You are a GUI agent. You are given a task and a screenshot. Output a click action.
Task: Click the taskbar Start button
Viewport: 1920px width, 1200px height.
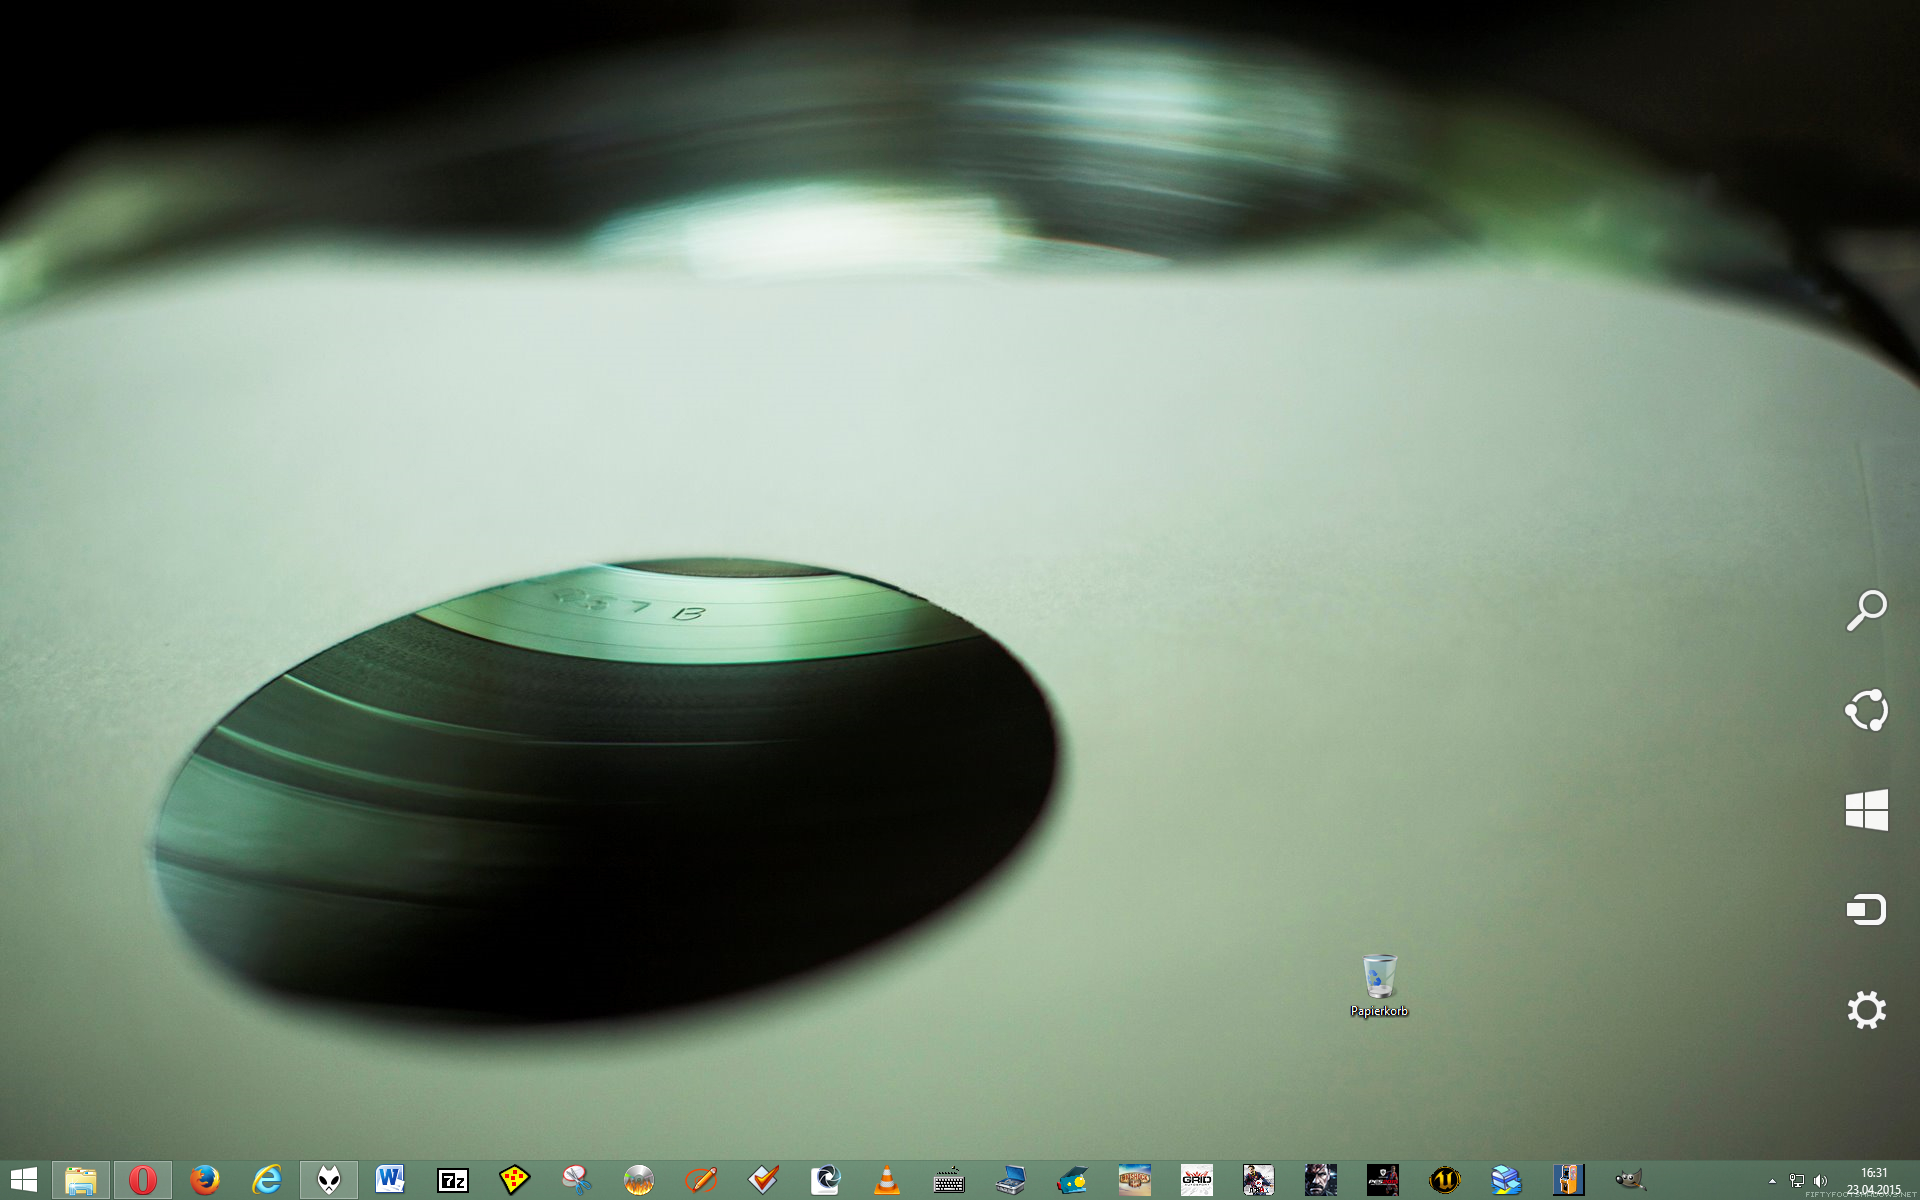[23, 1180]
